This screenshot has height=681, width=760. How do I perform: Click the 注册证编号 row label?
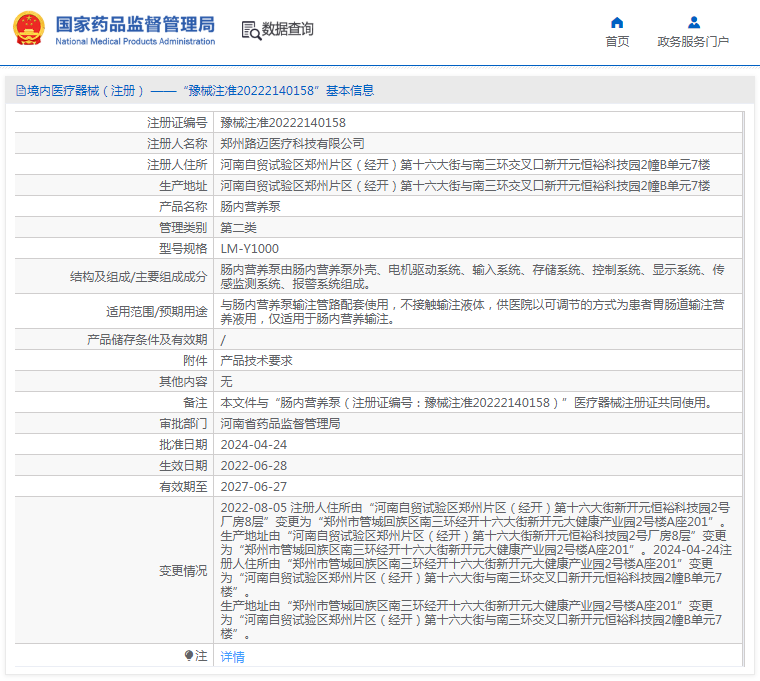(177, 123)
